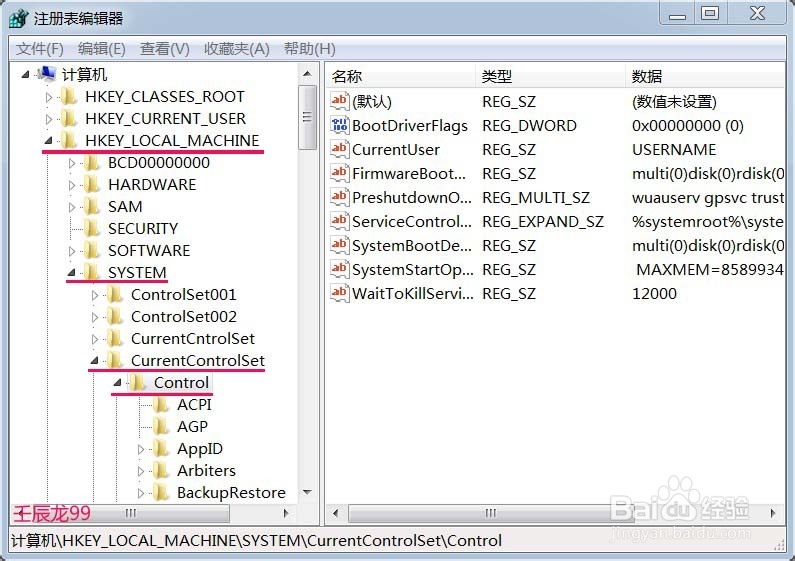
Task: Click the (默认) string value icon
Action: (x=339, y=101)
